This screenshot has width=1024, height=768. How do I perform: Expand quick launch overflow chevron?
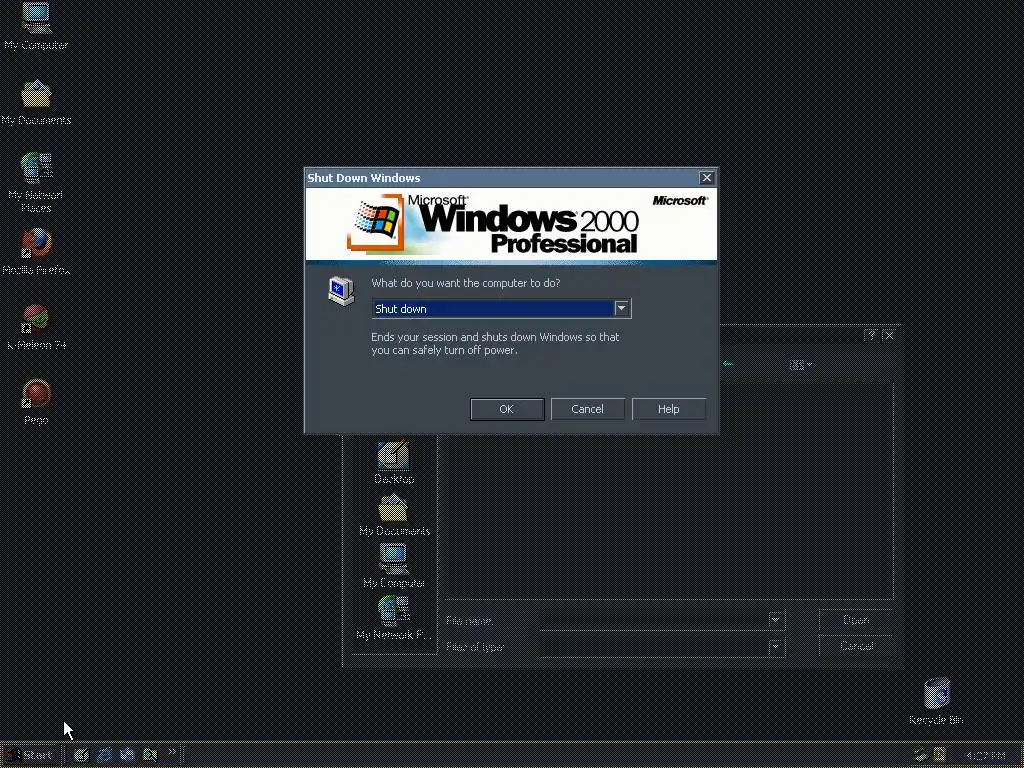(x=172, y=752)
